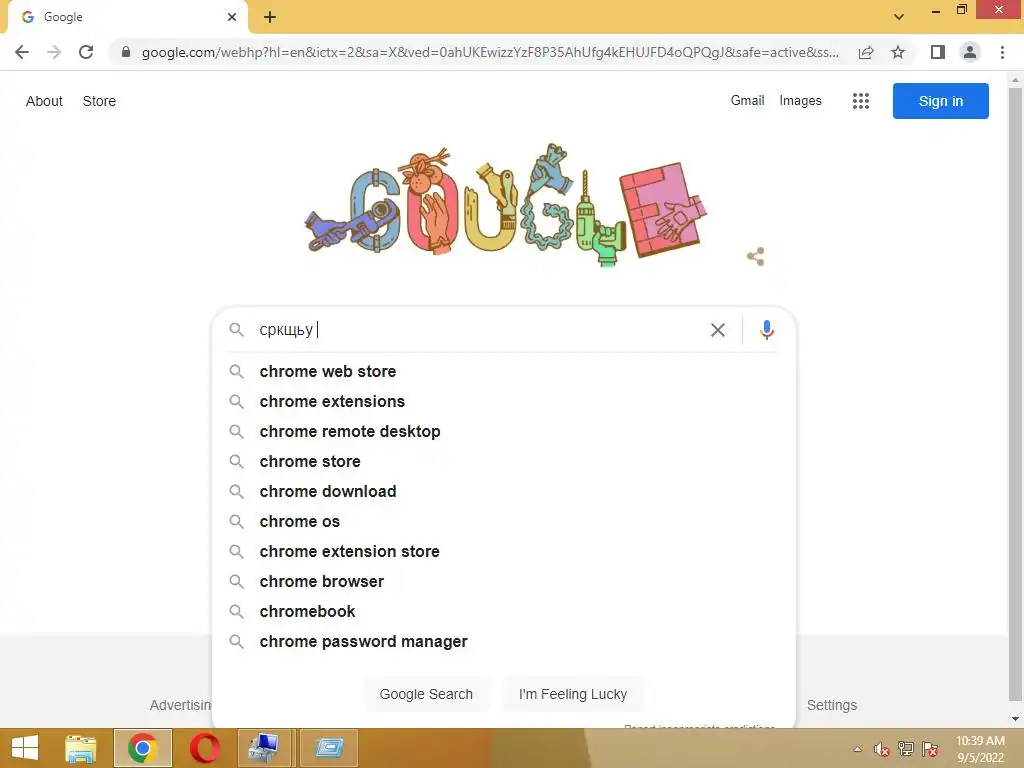
Task: Select suggestion chromebook
Action: coord(504,612)
